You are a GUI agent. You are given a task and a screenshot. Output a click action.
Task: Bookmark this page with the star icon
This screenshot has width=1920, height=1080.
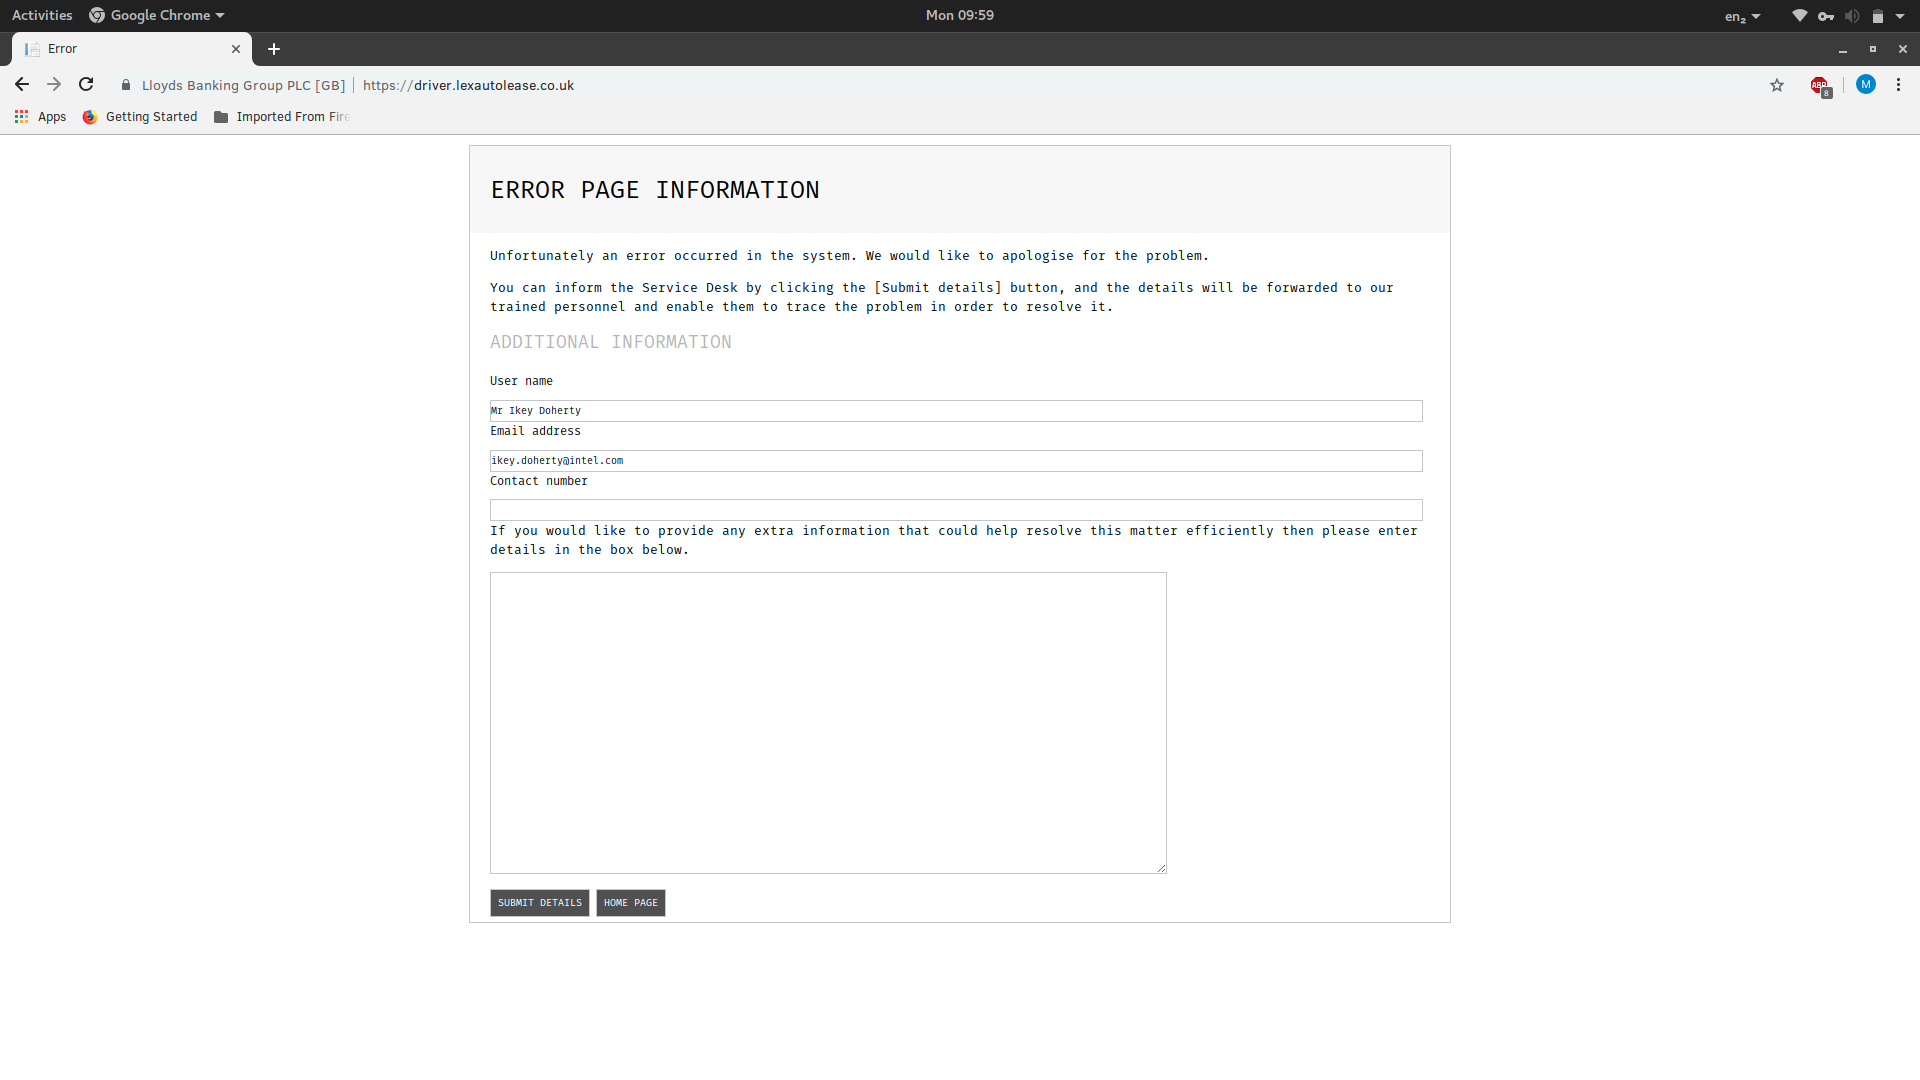[x=1777, y=85]
